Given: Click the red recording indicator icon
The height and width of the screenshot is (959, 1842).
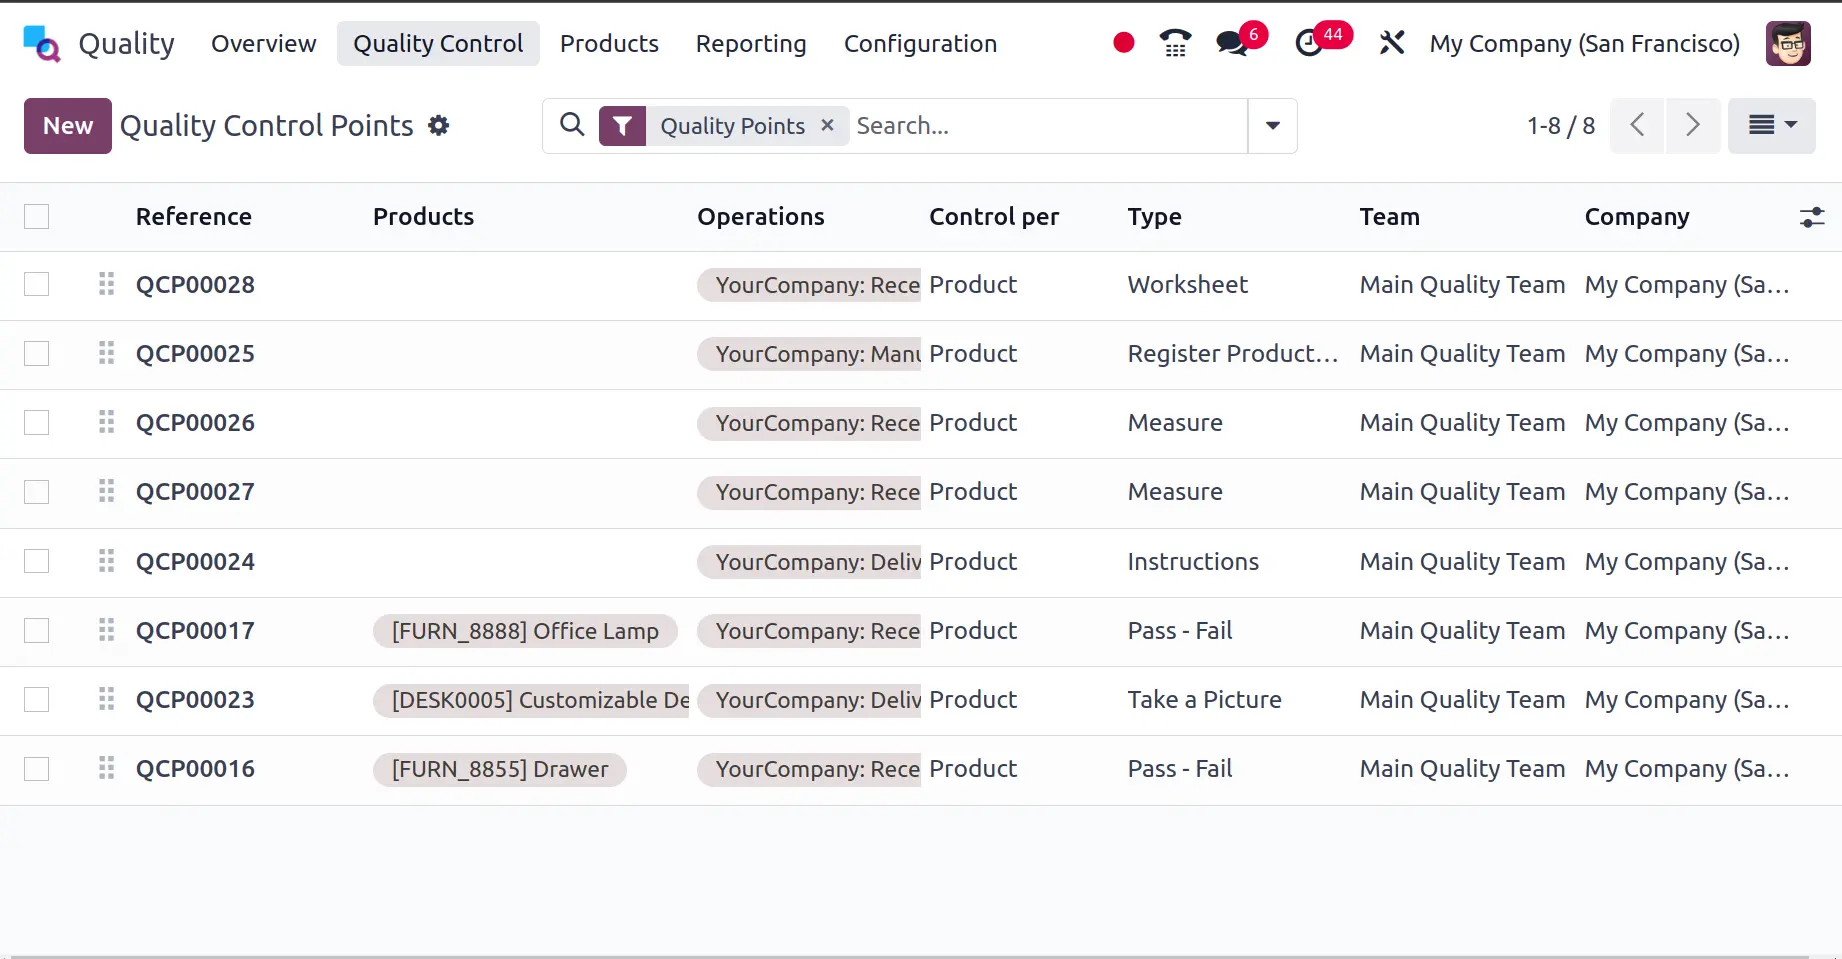Looking at the screenshot, I should [1123, 43].
